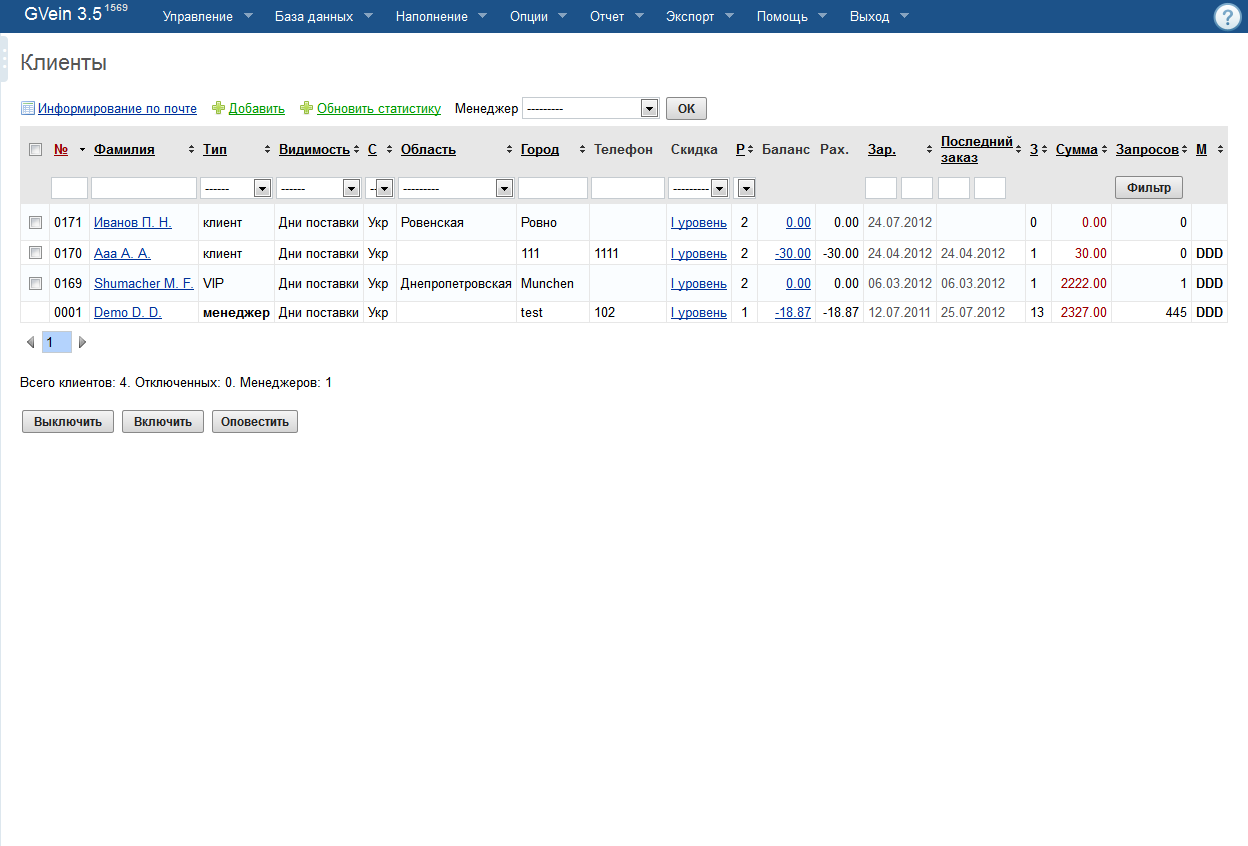Click the green plus update statistics icon
This screenshot has width=1248, height=846.
(307, 108)
